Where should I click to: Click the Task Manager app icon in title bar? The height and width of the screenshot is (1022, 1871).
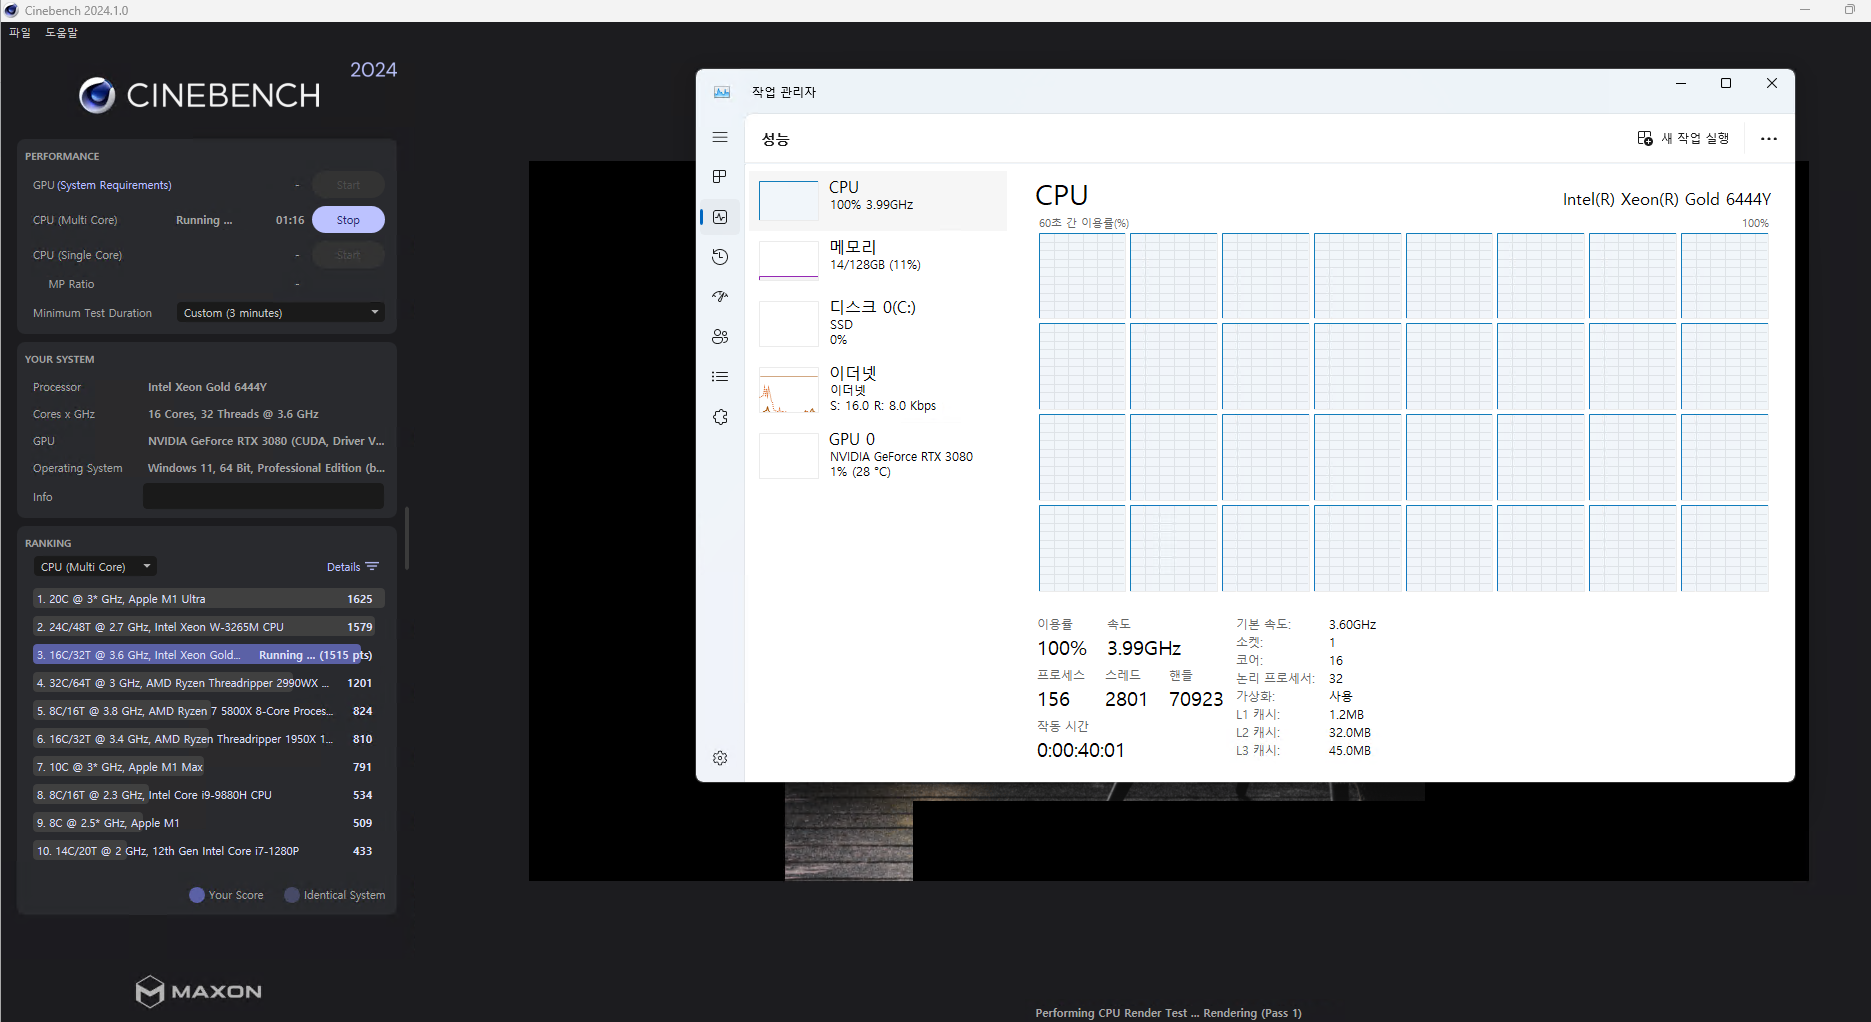tap(722, 92)
